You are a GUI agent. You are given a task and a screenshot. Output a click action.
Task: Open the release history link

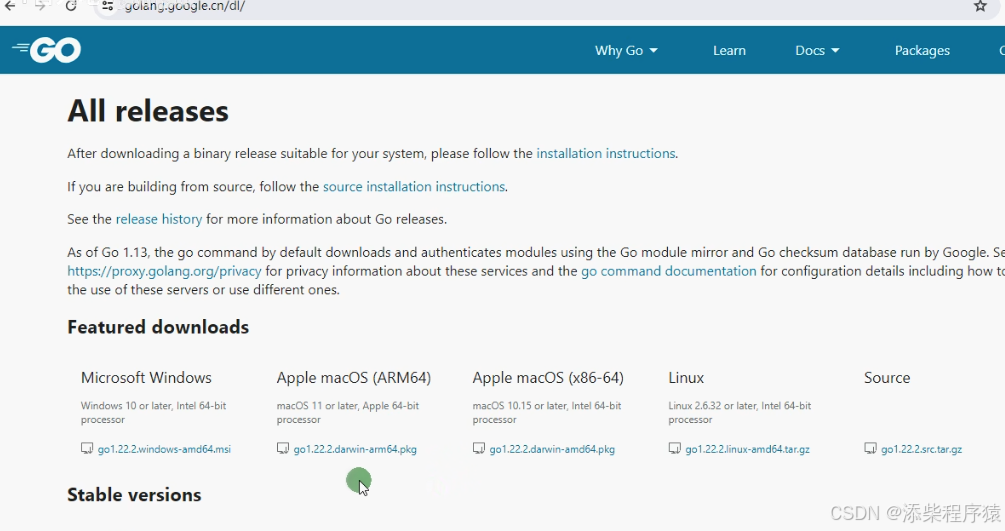tap(159, 219)
